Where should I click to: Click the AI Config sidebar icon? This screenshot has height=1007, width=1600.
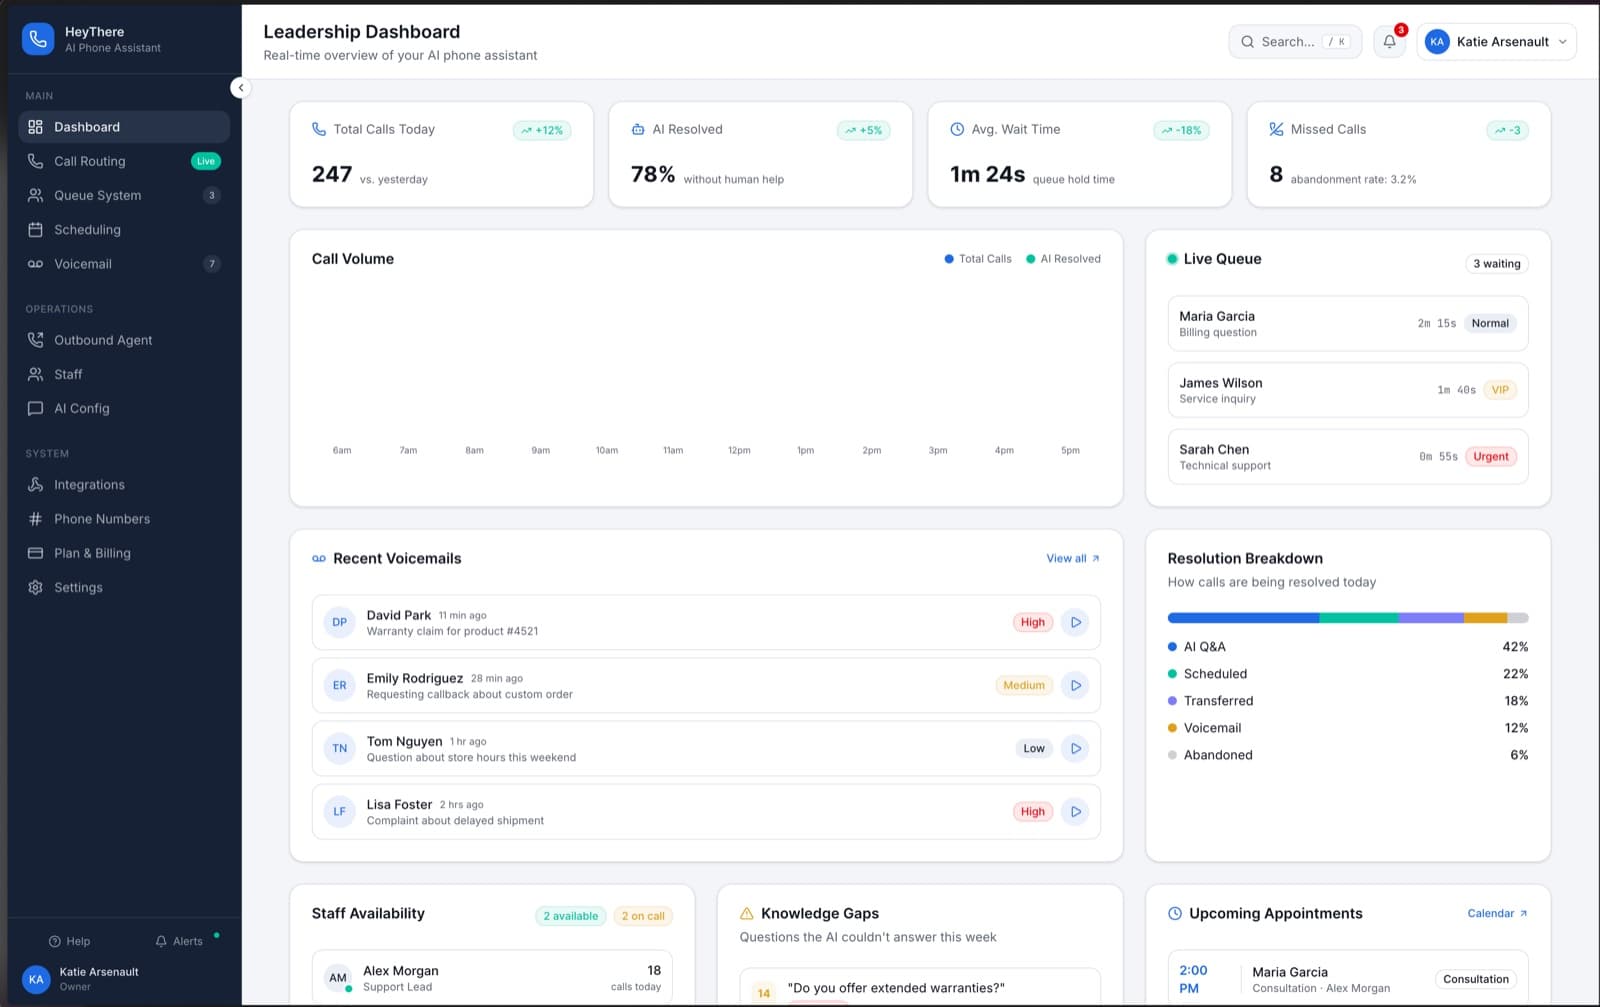tap(35, 408)
